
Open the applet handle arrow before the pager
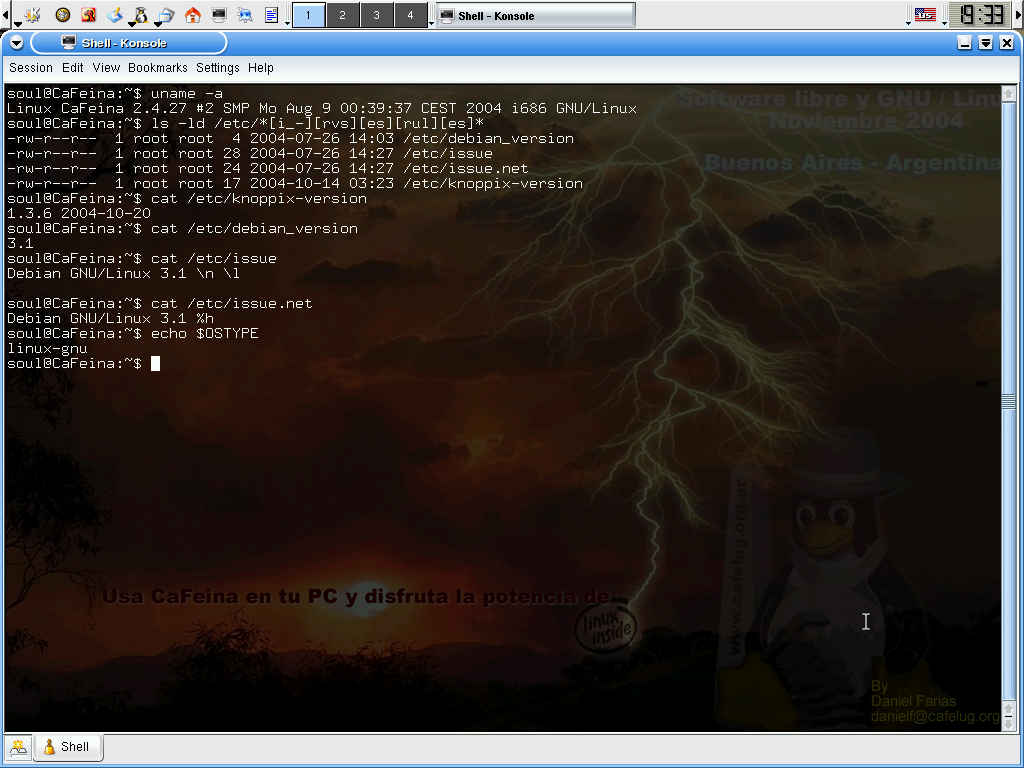[287, 23]
